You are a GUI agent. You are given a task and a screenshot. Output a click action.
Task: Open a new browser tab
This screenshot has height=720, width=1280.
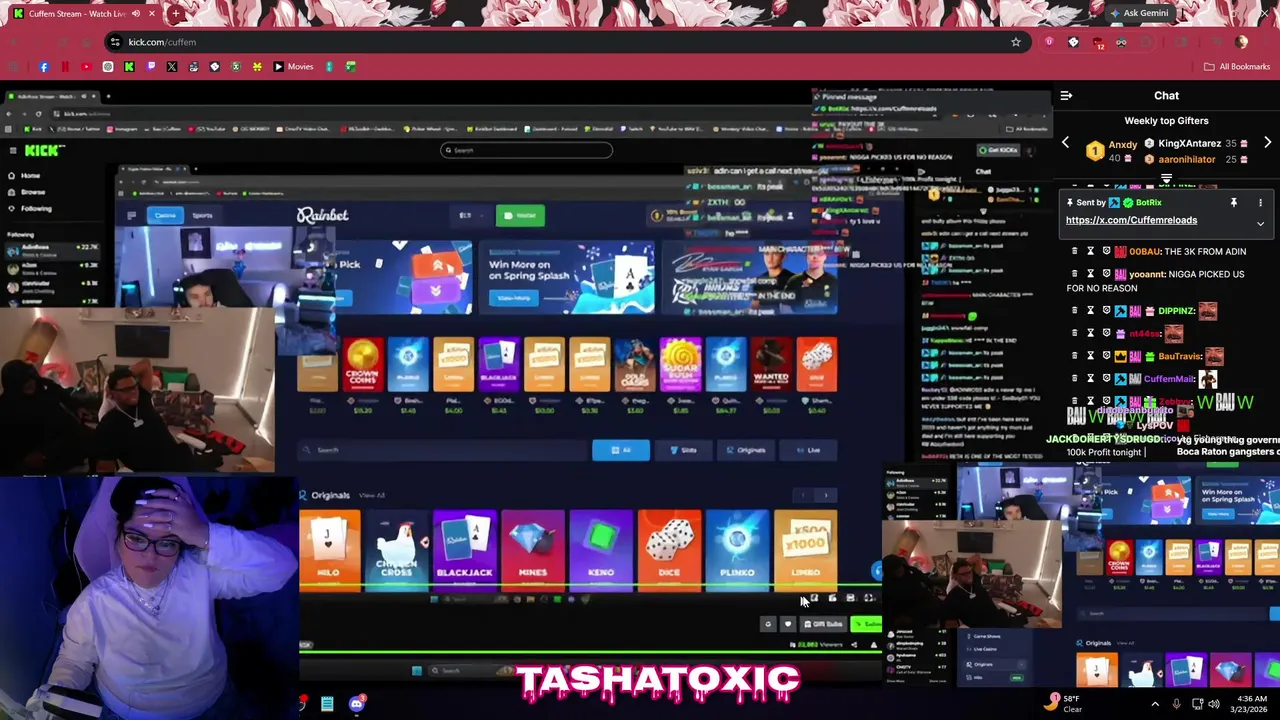(x=175, y=14)
